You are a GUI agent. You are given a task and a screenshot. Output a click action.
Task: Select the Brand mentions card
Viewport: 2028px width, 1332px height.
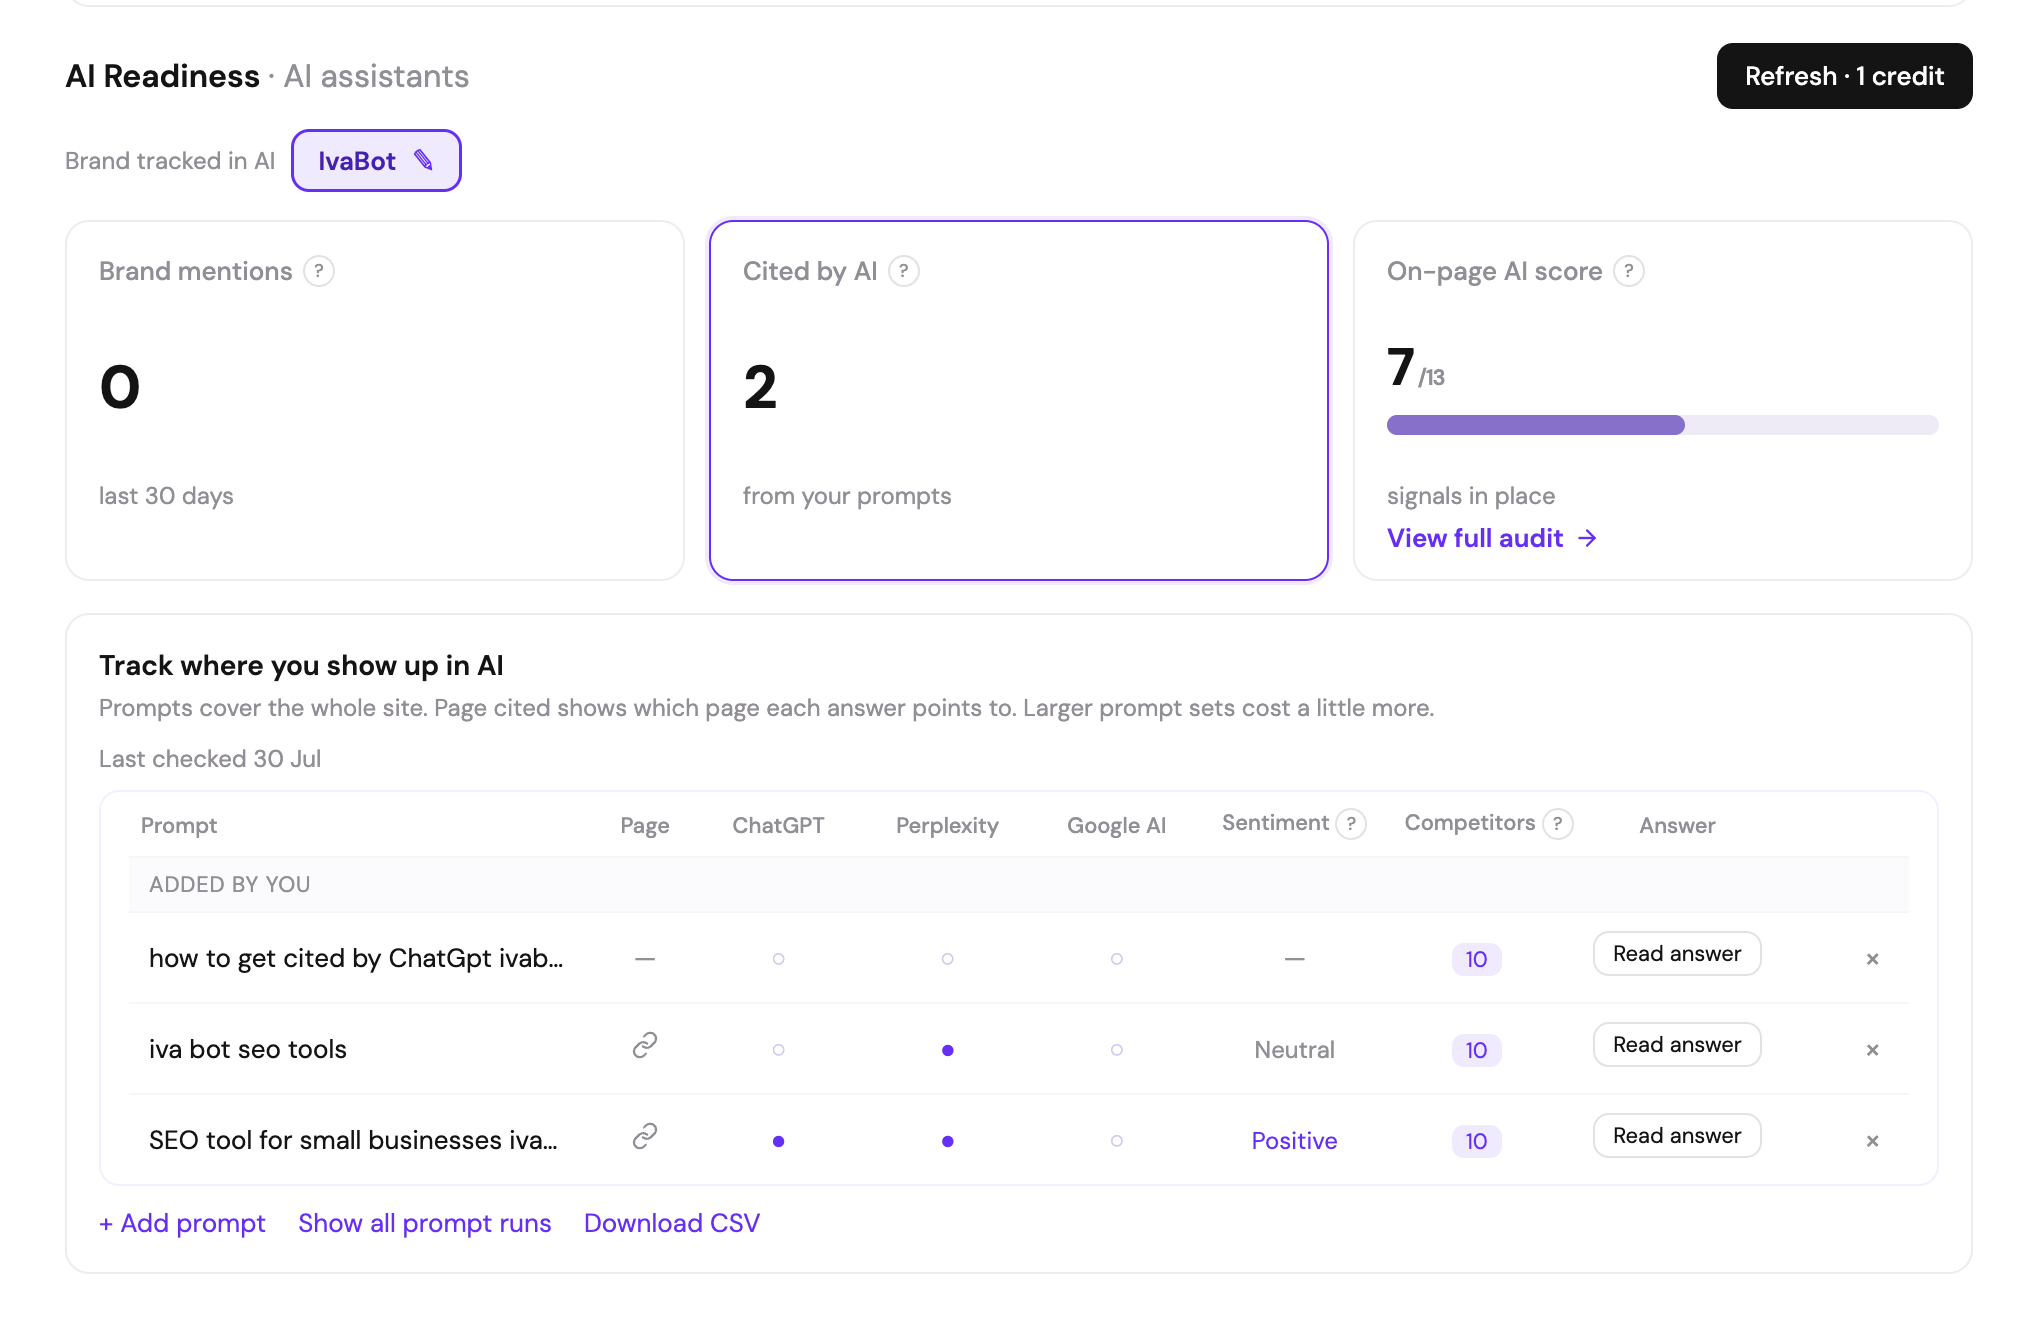(x=375, y=400)
